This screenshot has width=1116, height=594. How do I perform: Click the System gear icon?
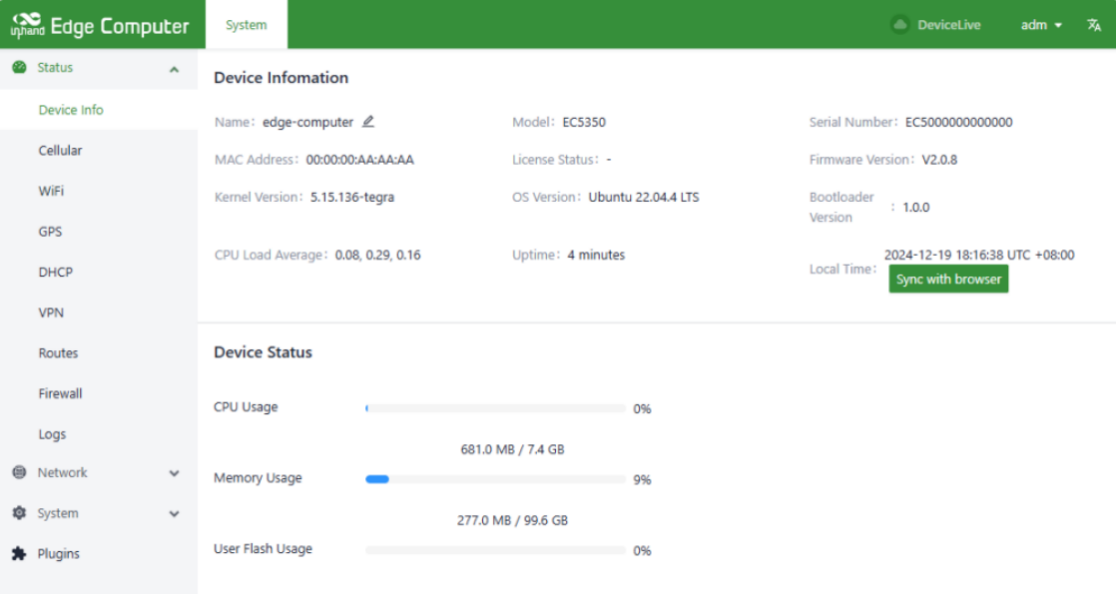19,513
